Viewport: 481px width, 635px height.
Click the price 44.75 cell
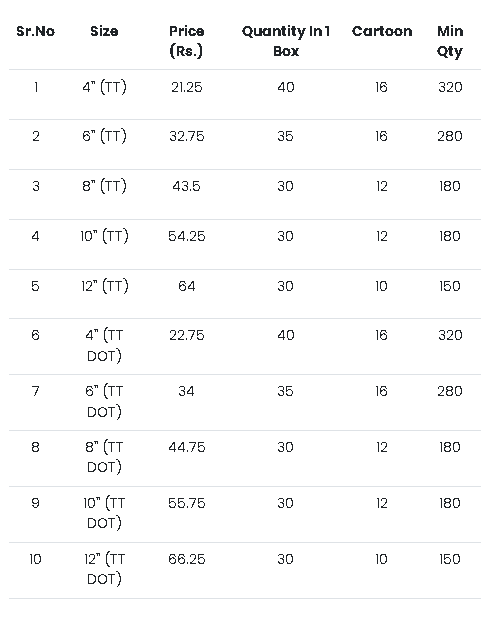(186, 447)
